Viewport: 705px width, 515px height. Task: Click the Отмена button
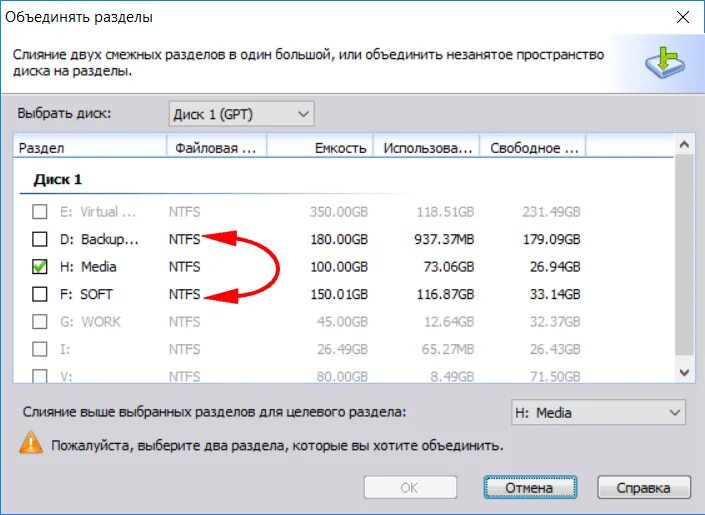click(x=530, y=488)
